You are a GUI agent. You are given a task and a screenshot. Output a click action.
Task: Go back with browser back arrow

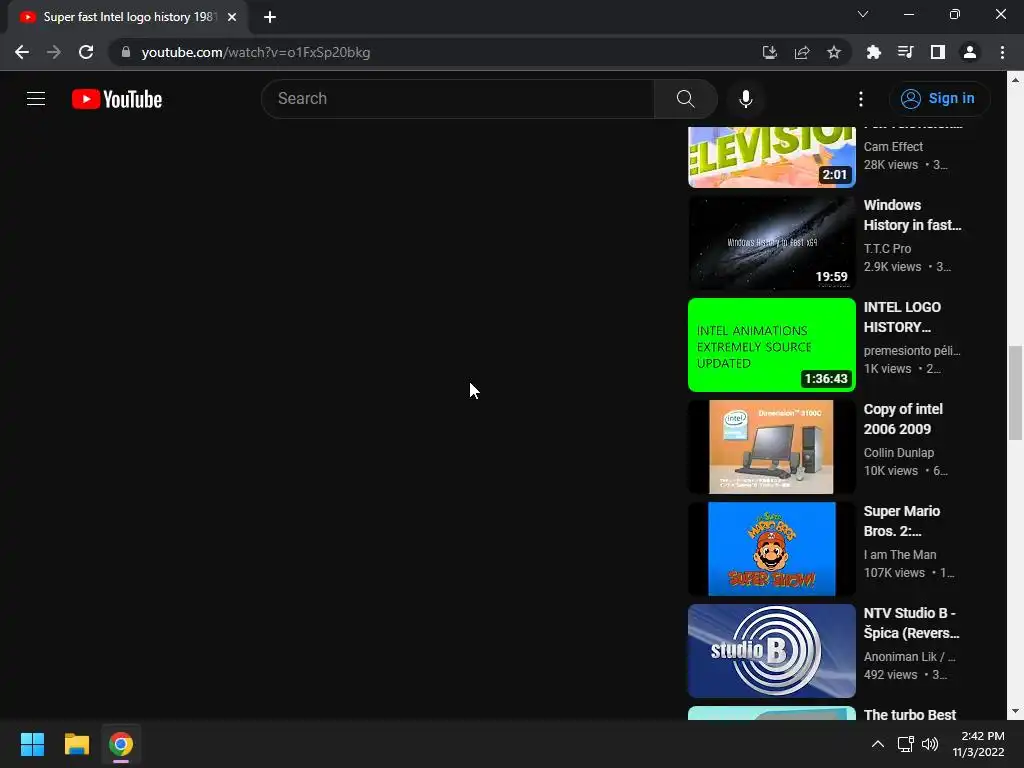point(22,52)
